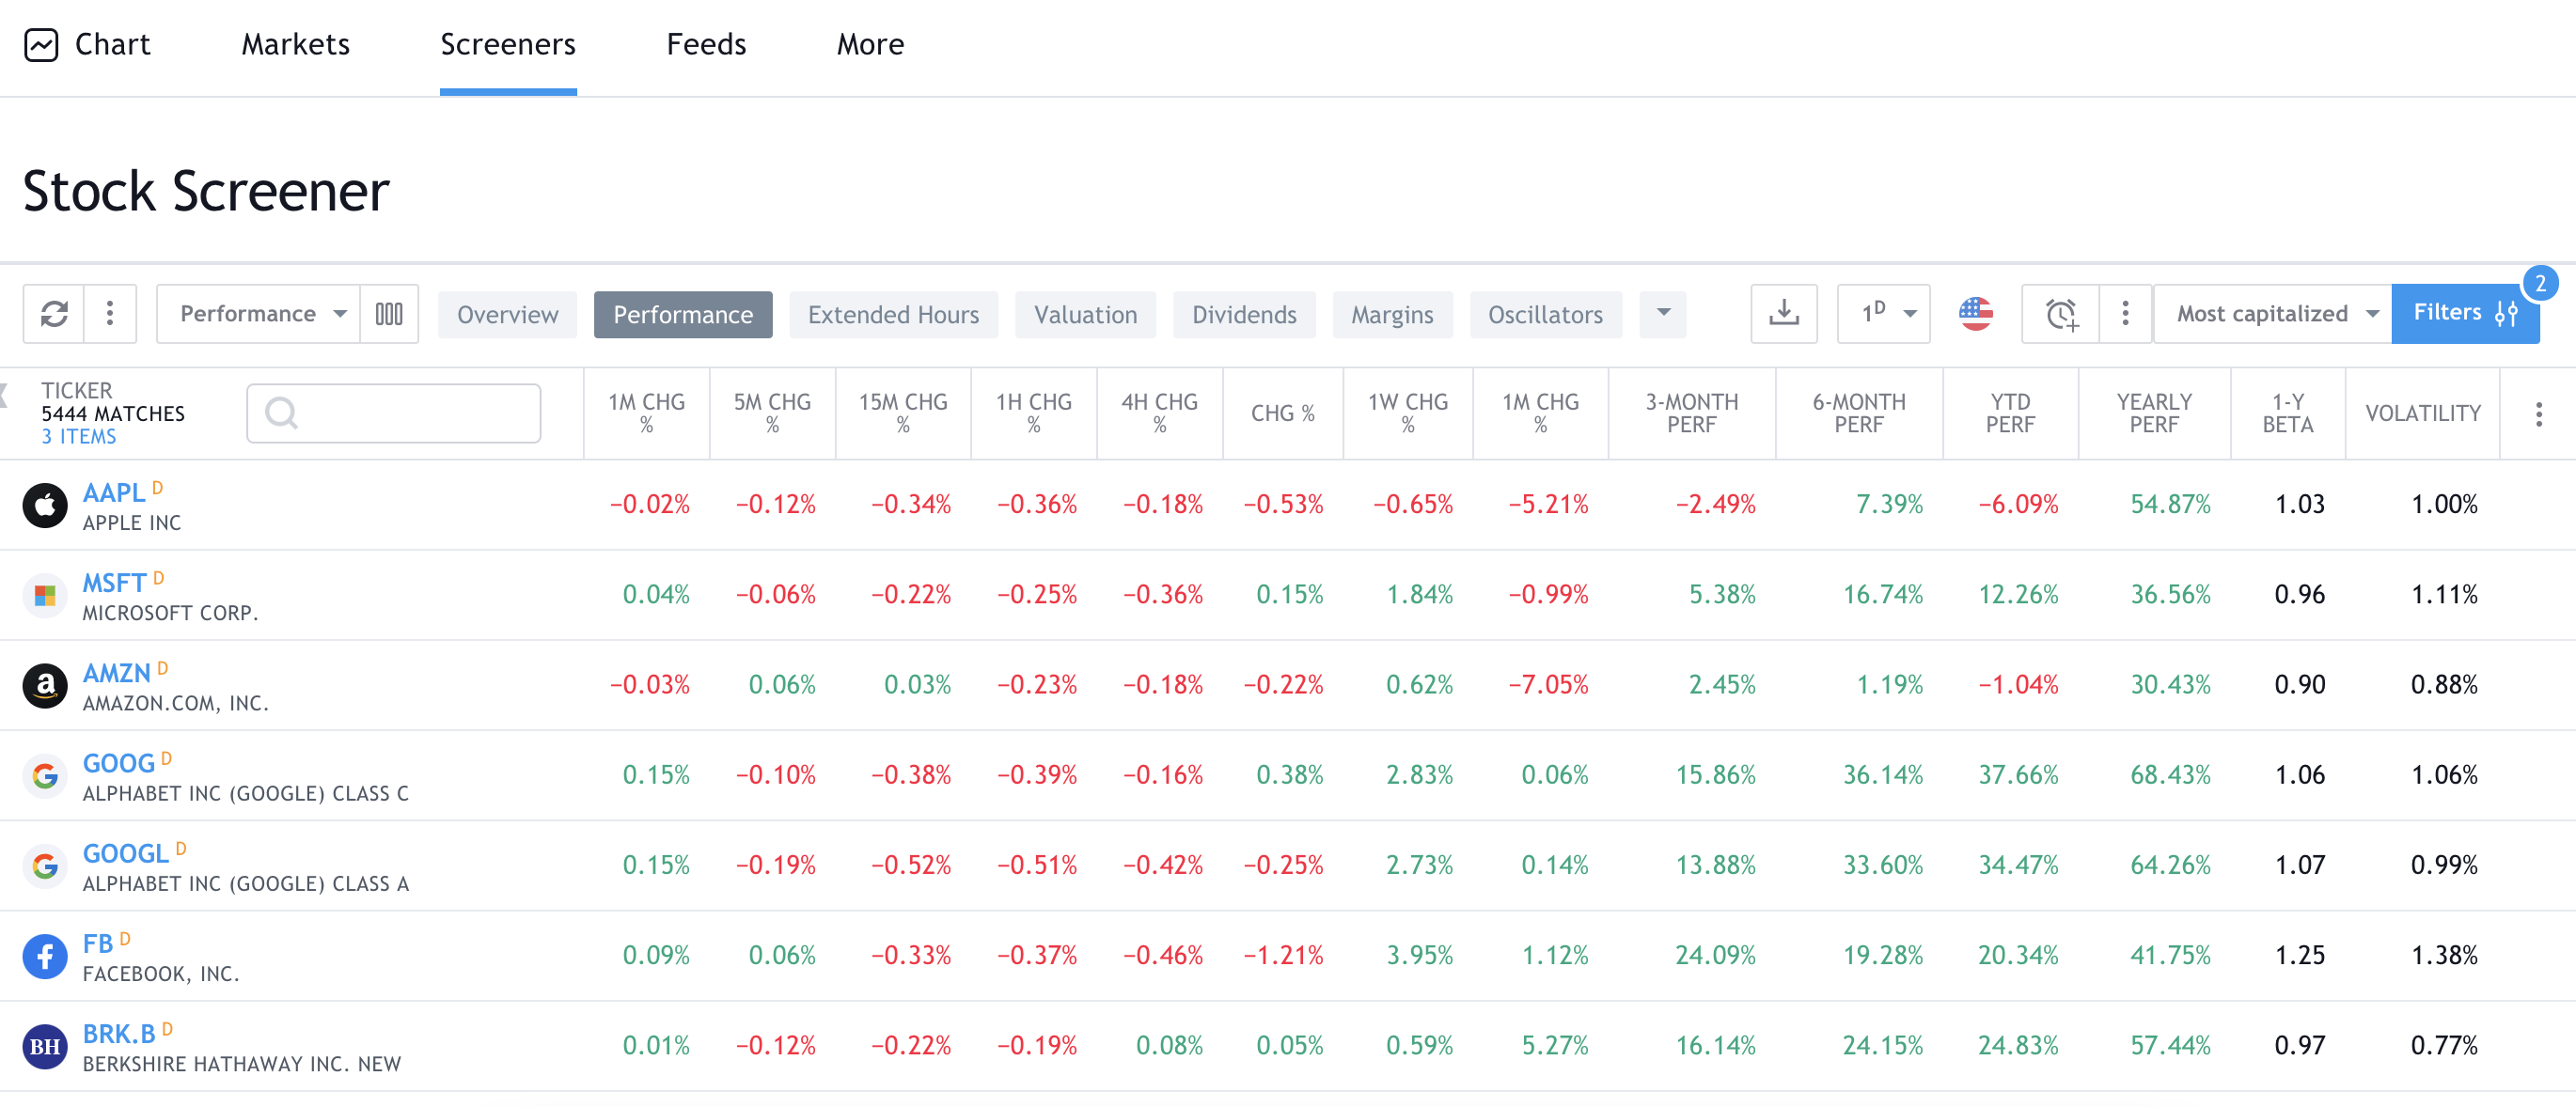Screen dimensions: 2576x1107
Task: Select the US flag market icon
Action: pyautogui.click(x=1975, y=314)
